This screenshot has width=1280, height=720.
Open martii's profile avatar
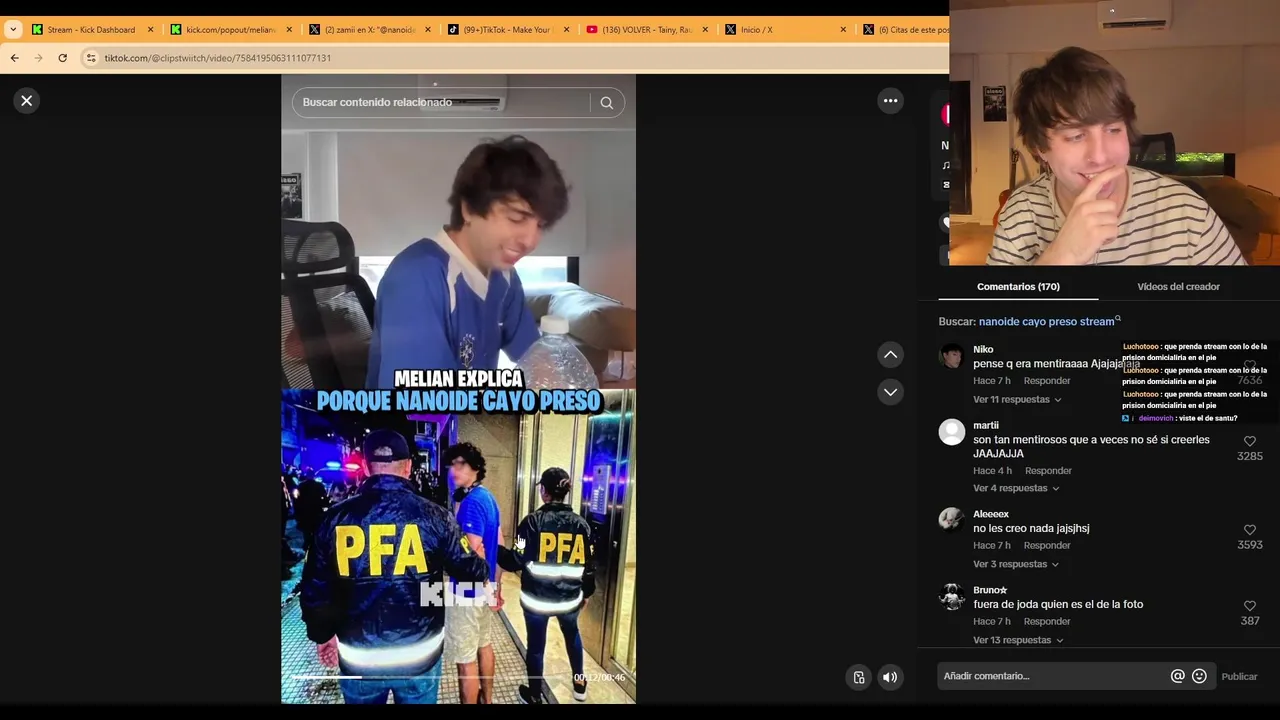click(952, 432)
